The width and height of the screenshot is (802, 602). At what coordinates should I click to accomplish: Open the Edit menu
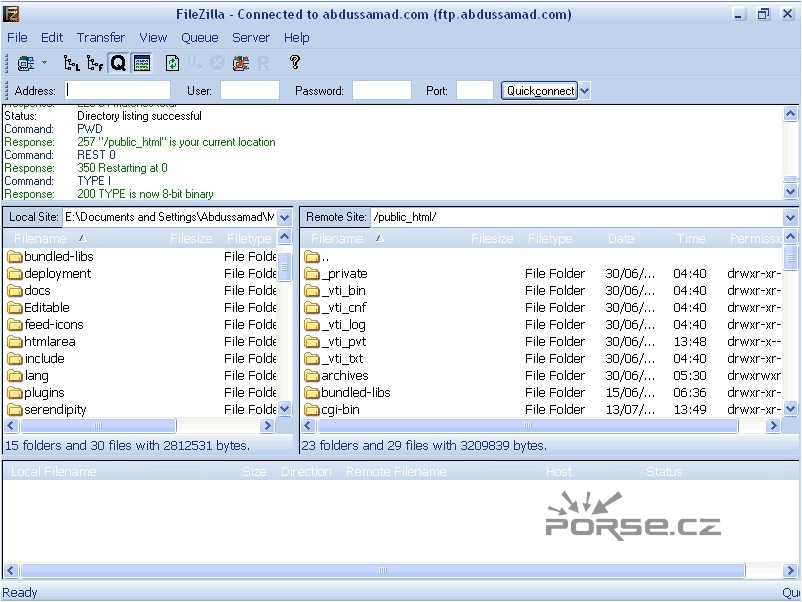click(52, 37)
